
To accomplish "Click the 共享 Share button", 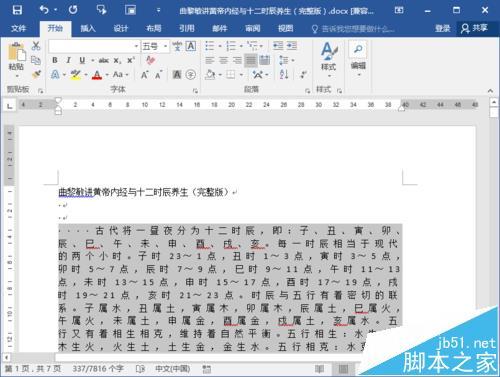I will click(475, 28).
